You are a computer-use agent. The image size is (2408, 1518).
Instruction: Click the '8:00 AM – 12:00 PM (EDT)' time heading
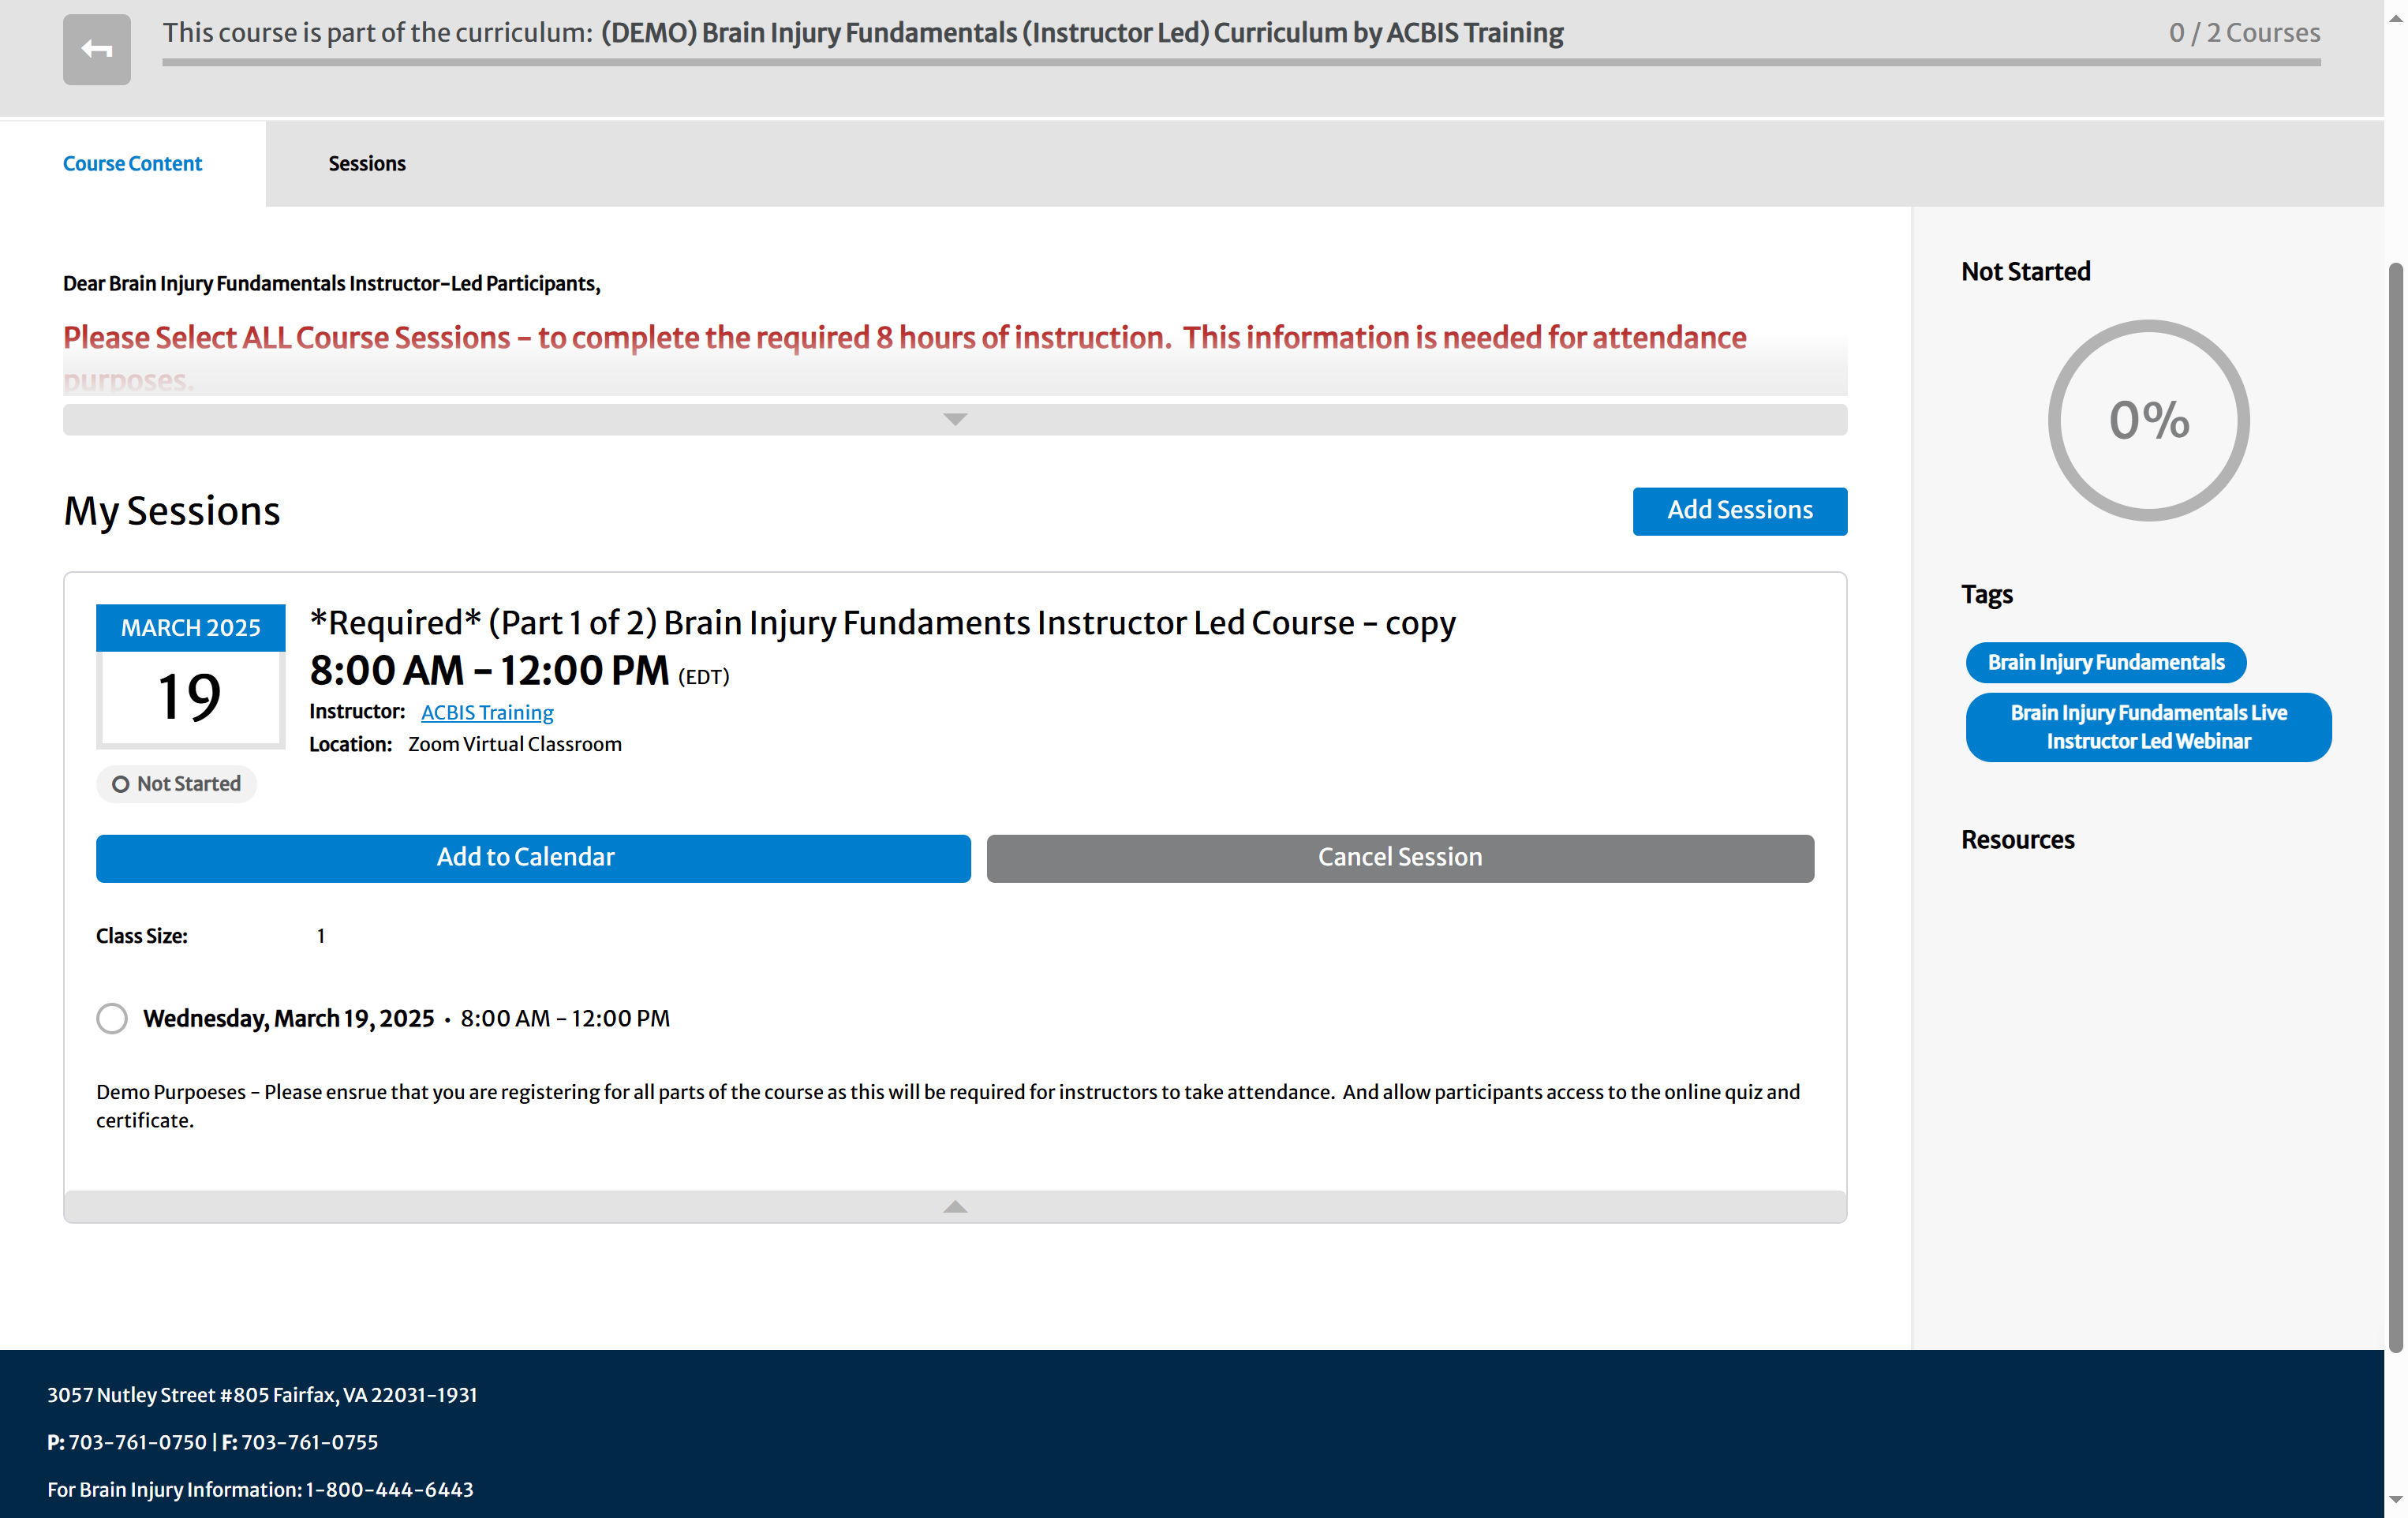click(x=519, y=671)
